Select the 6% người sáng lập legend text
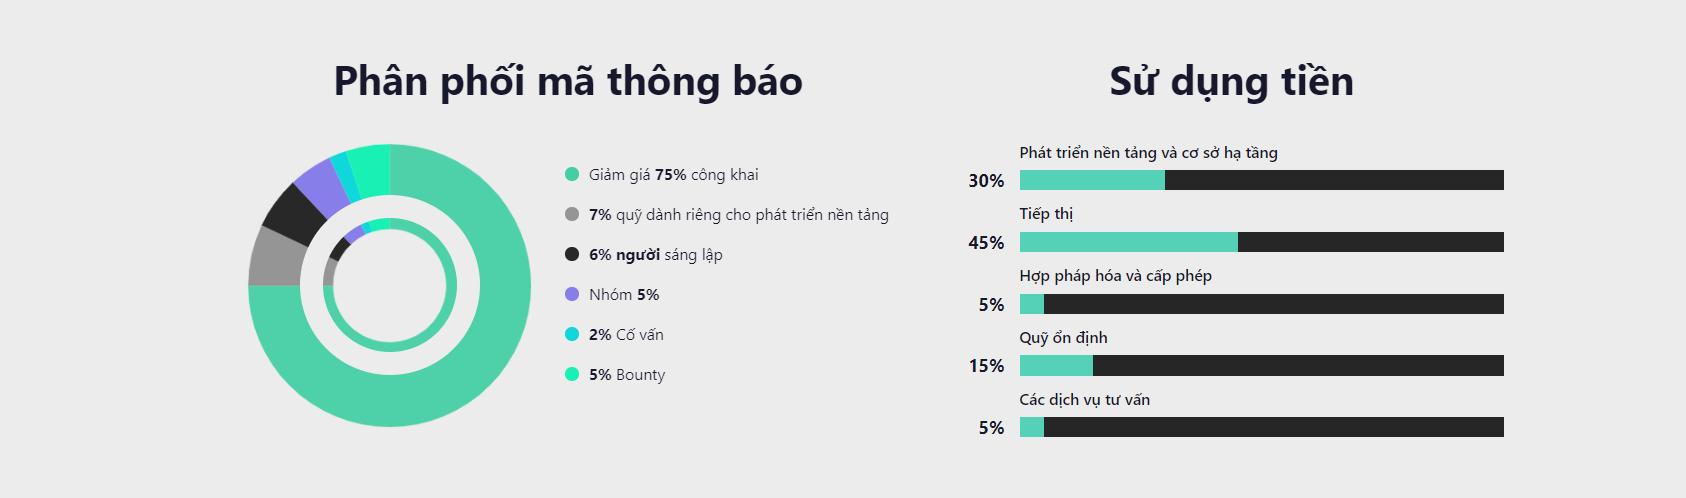Screen dimensions: 1686x498 click(x=655, y=255)
